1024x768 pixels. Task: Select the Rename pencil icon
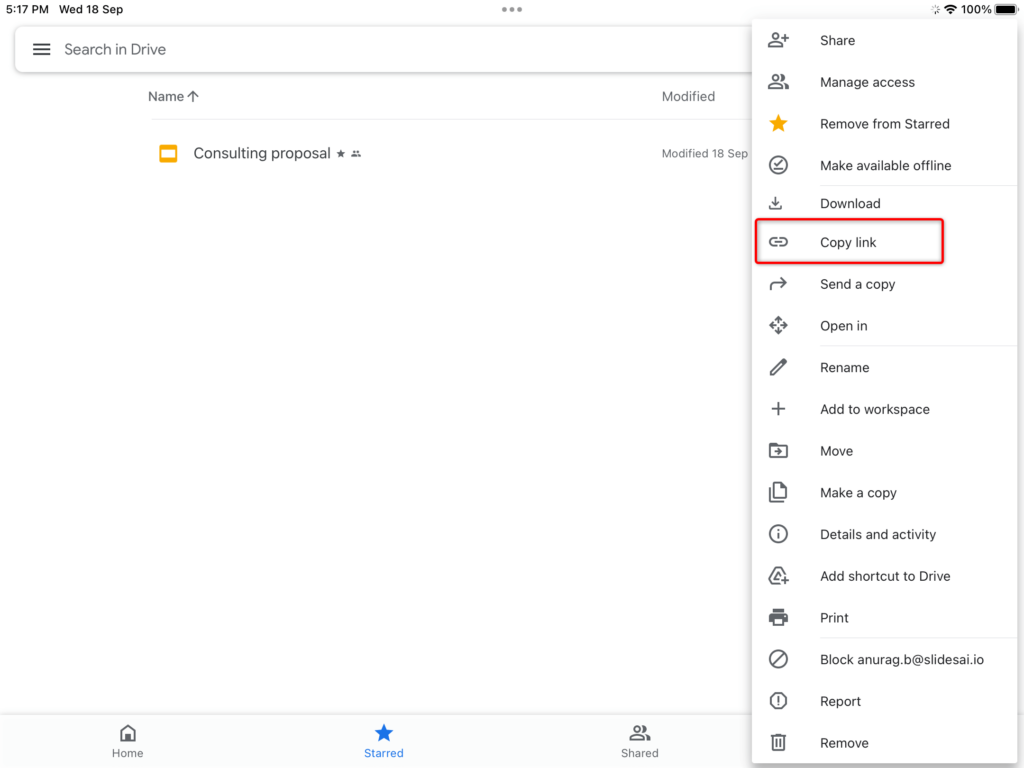(779, 367)
